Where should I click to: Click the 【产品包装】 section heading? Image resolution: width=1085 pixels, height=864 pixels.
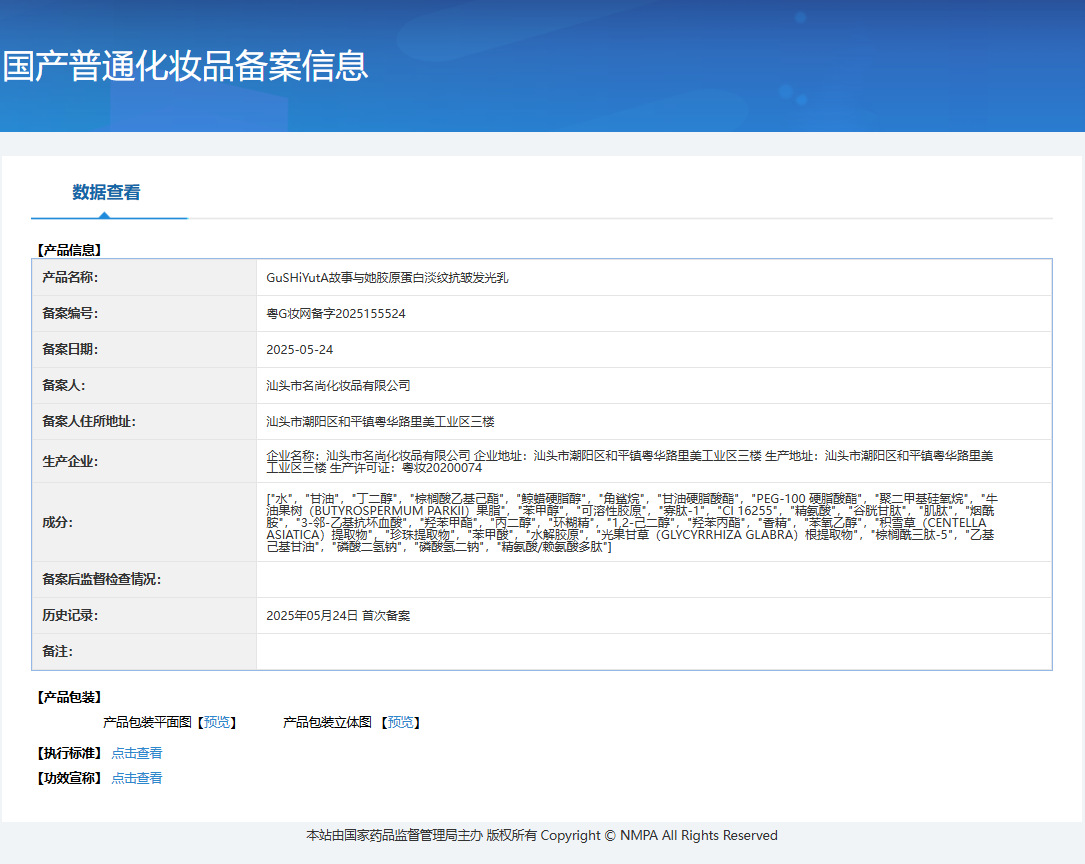(69, 697)
